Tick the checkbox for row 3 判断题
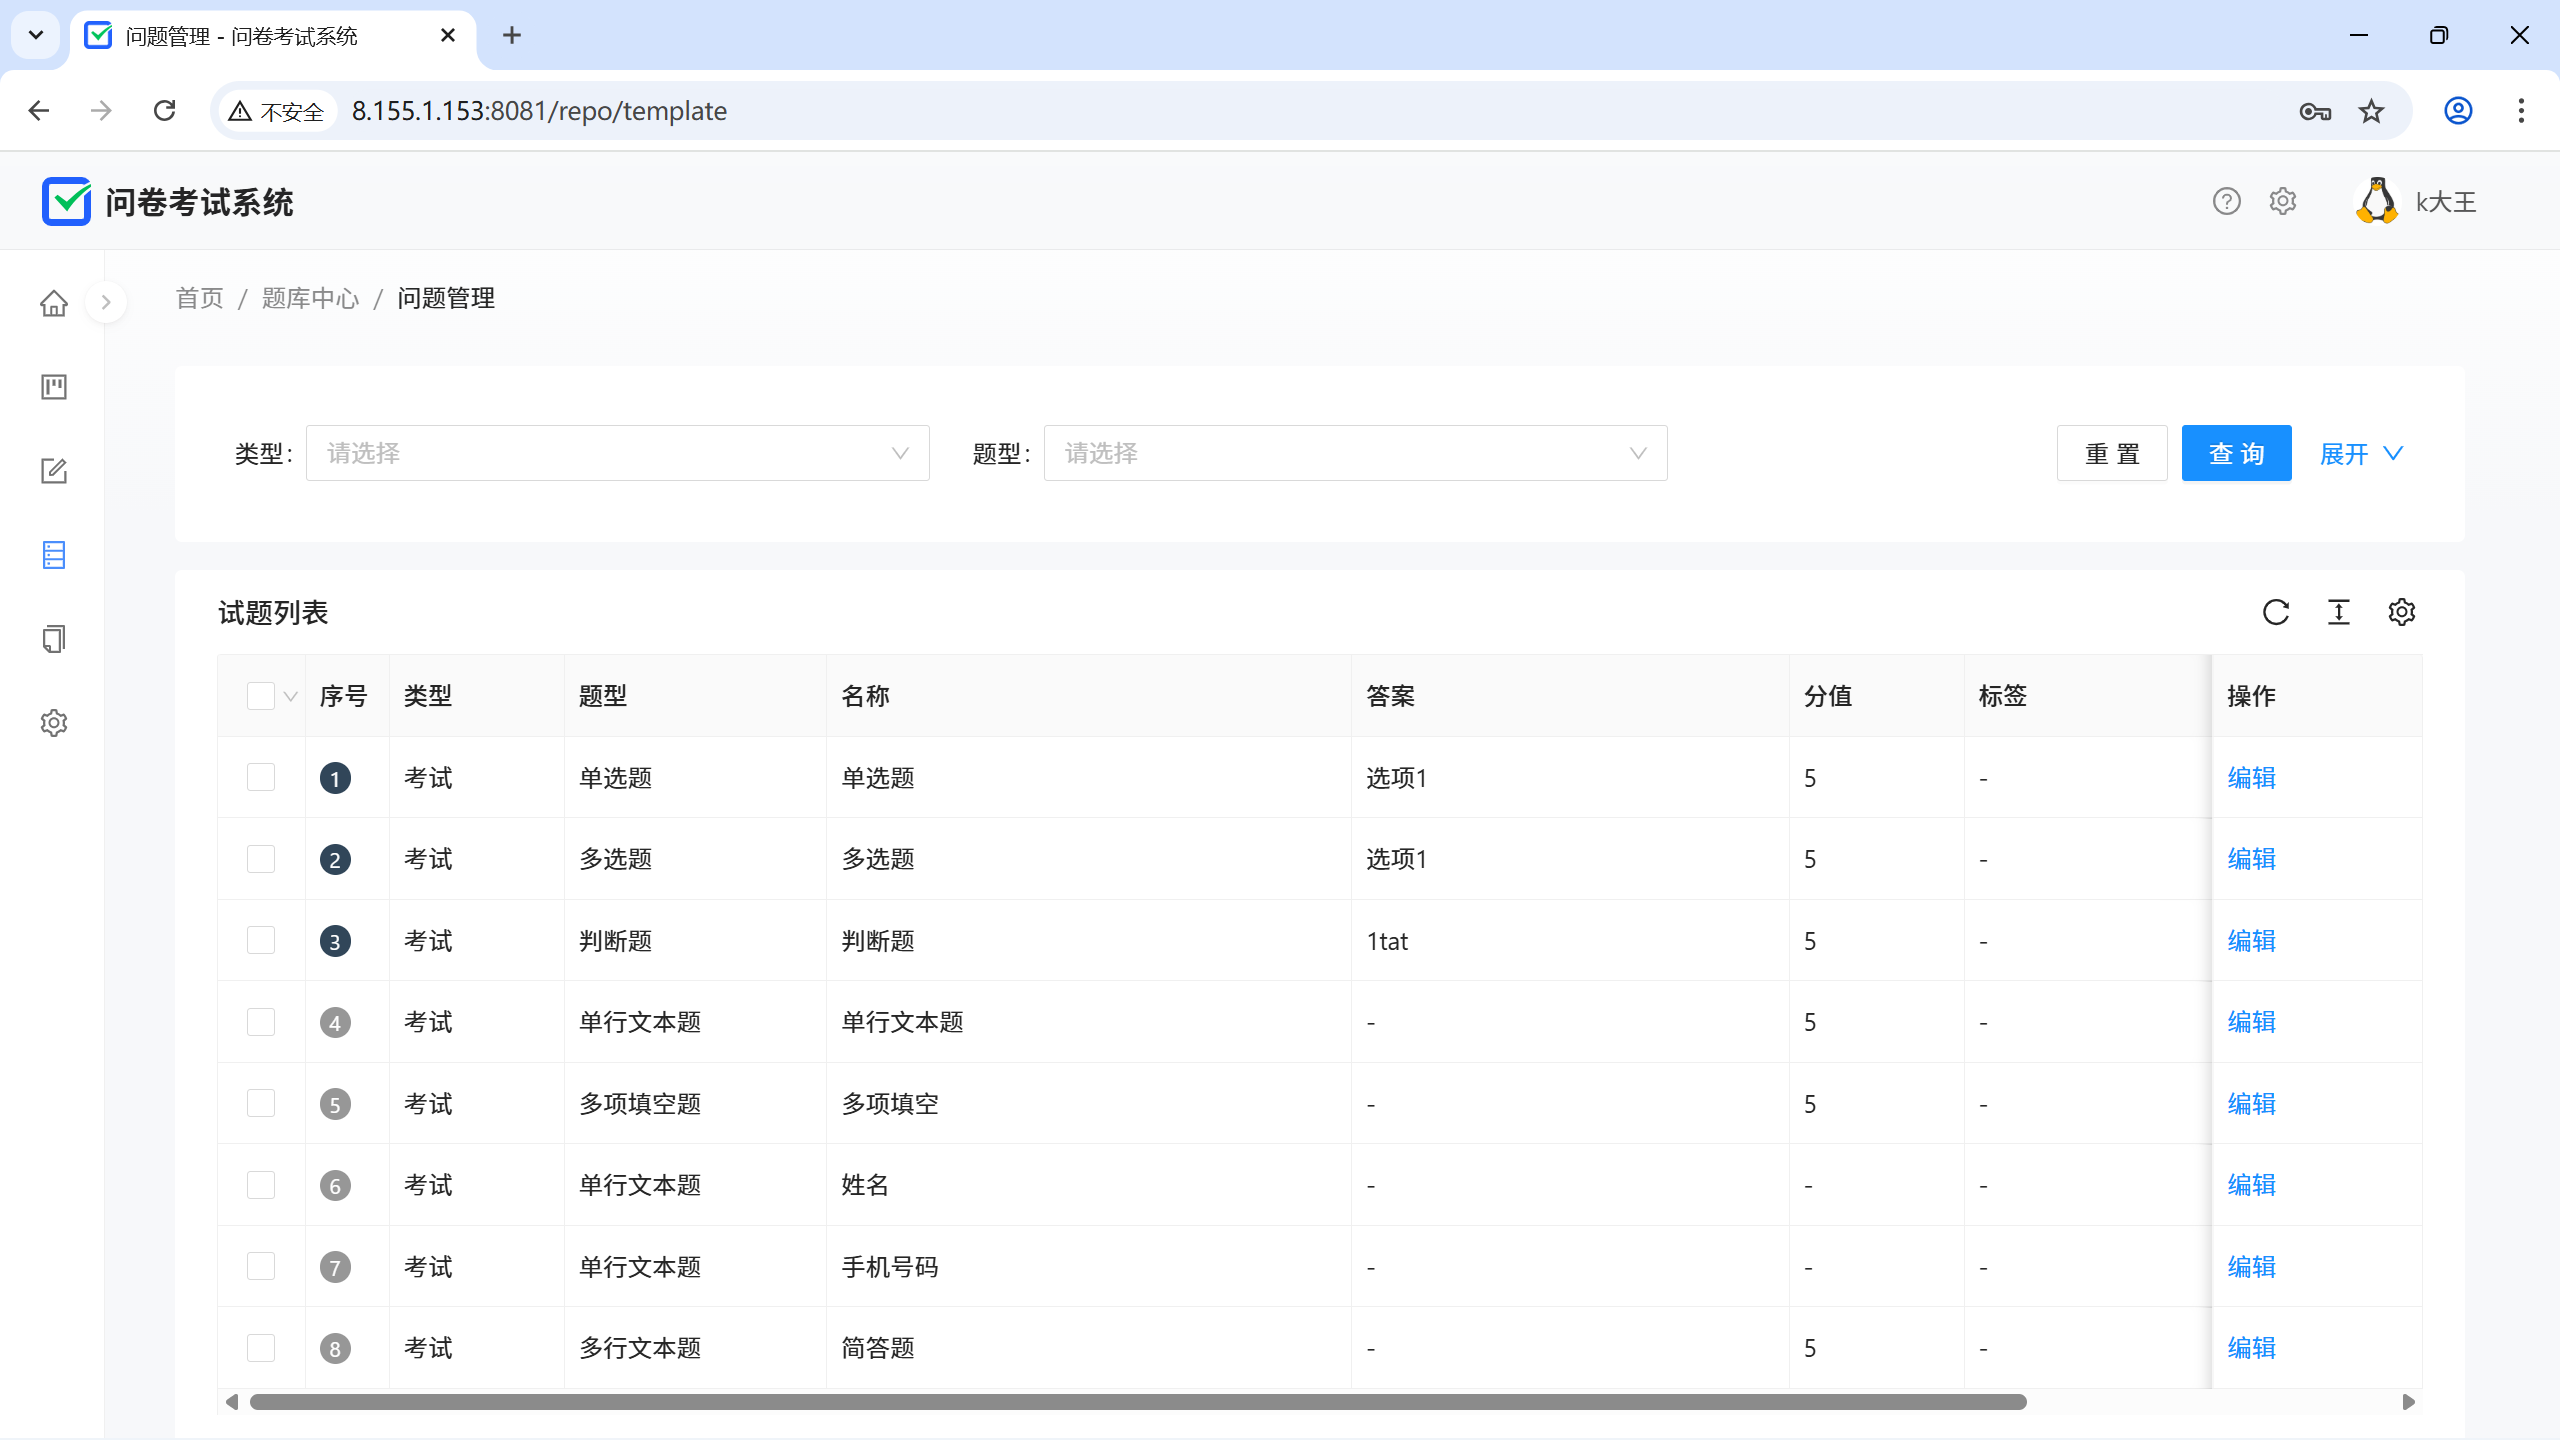Image resolution: width=2560 pixels, height=1440 pixels. tap(261, 941)
